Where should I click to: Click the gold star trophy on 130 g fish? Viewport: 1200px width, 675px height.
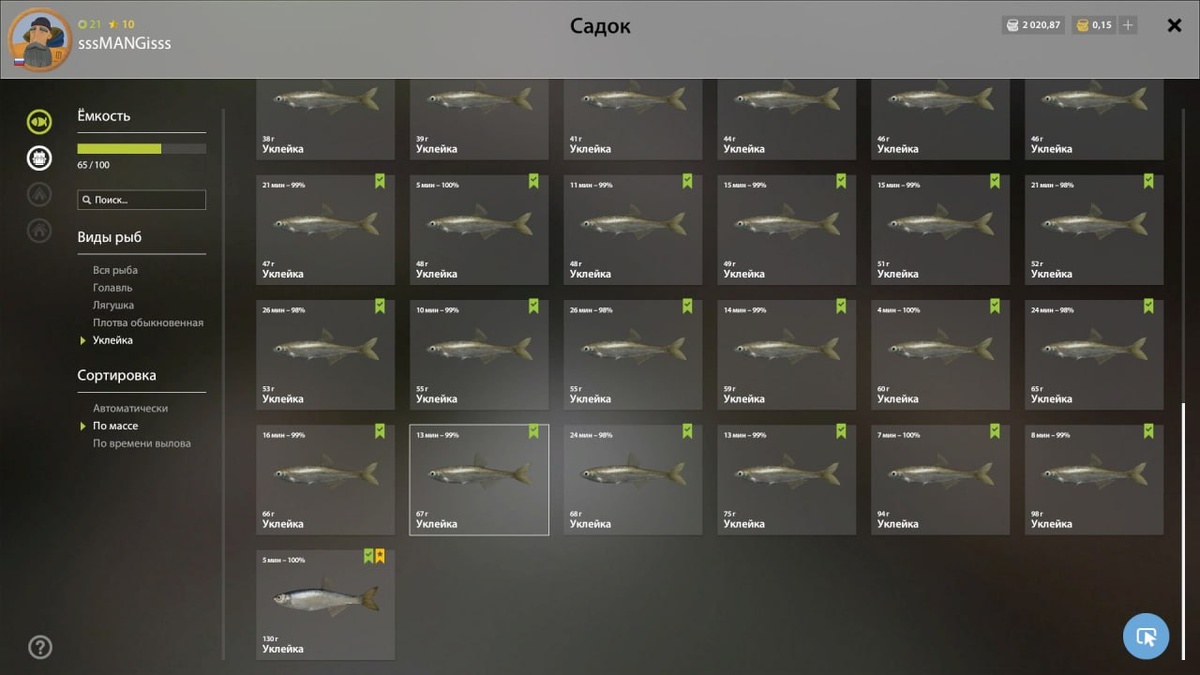pyautogui.click(x=380, y=556)
